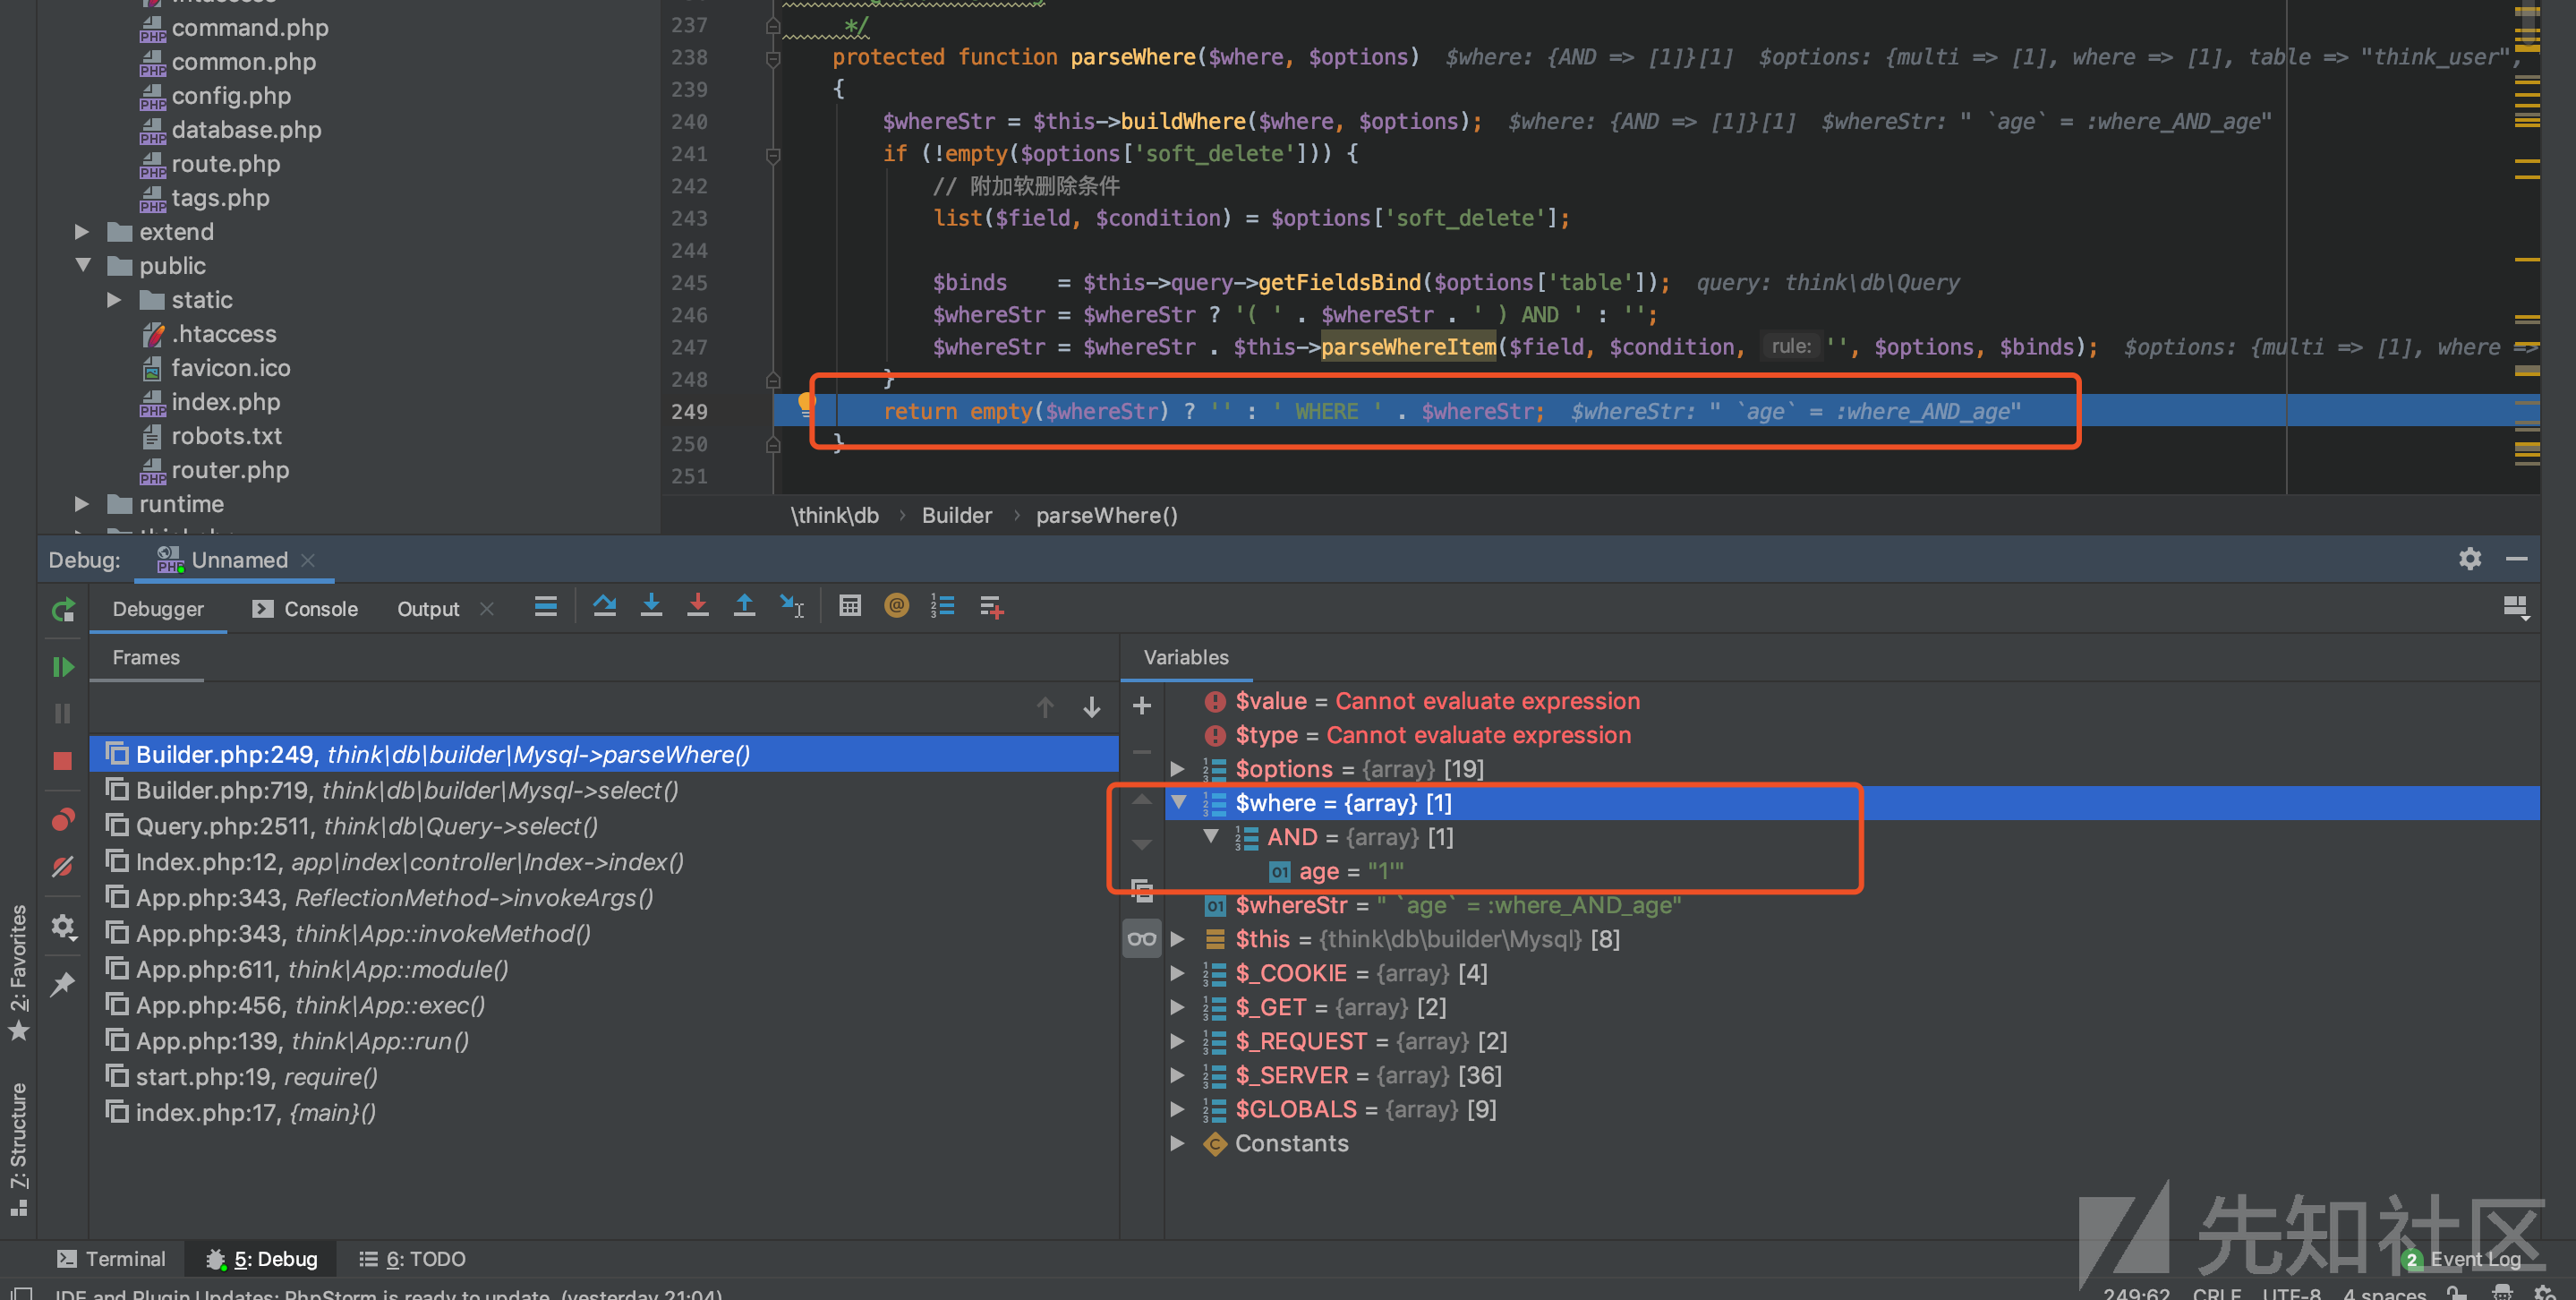Viewport: 2576px width, 1300px height.
Task: Expand the $options array variable
Action: click(x=1179, y=769)
